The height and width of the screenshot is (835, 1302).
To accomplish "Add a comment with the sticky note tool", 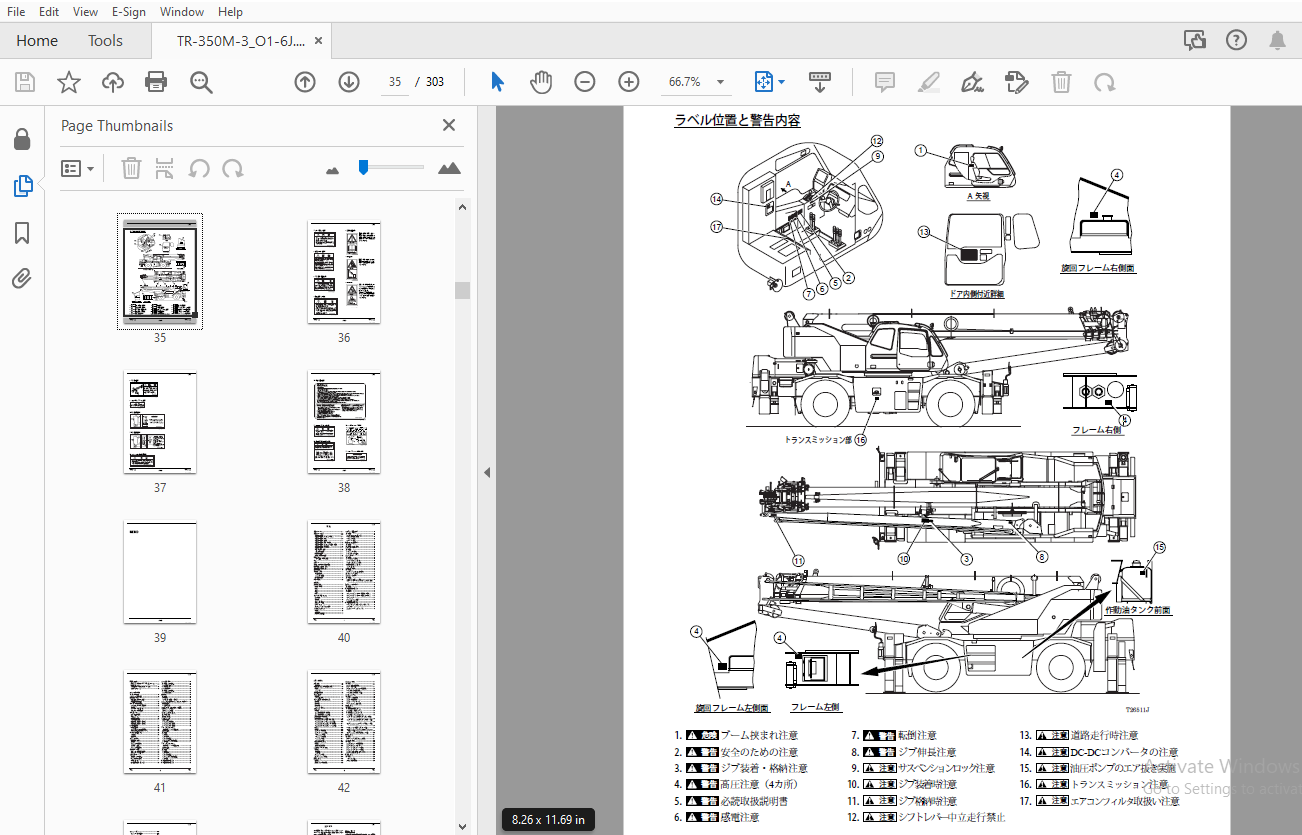I will tap(884, 82).
